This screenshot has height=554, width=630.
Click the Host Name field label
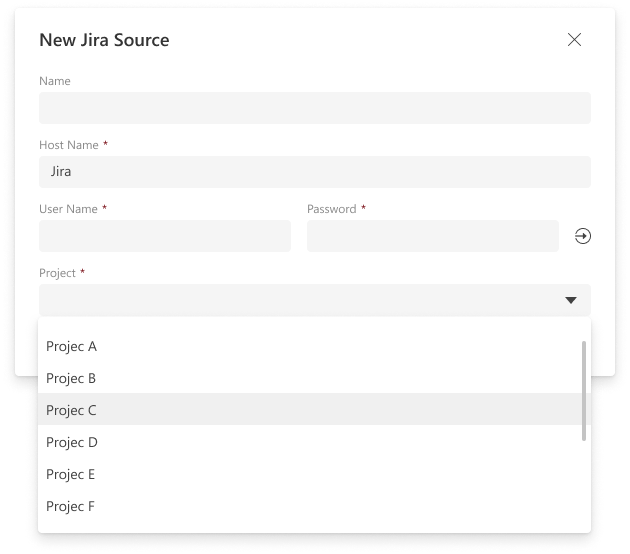[x=69, y=145]
